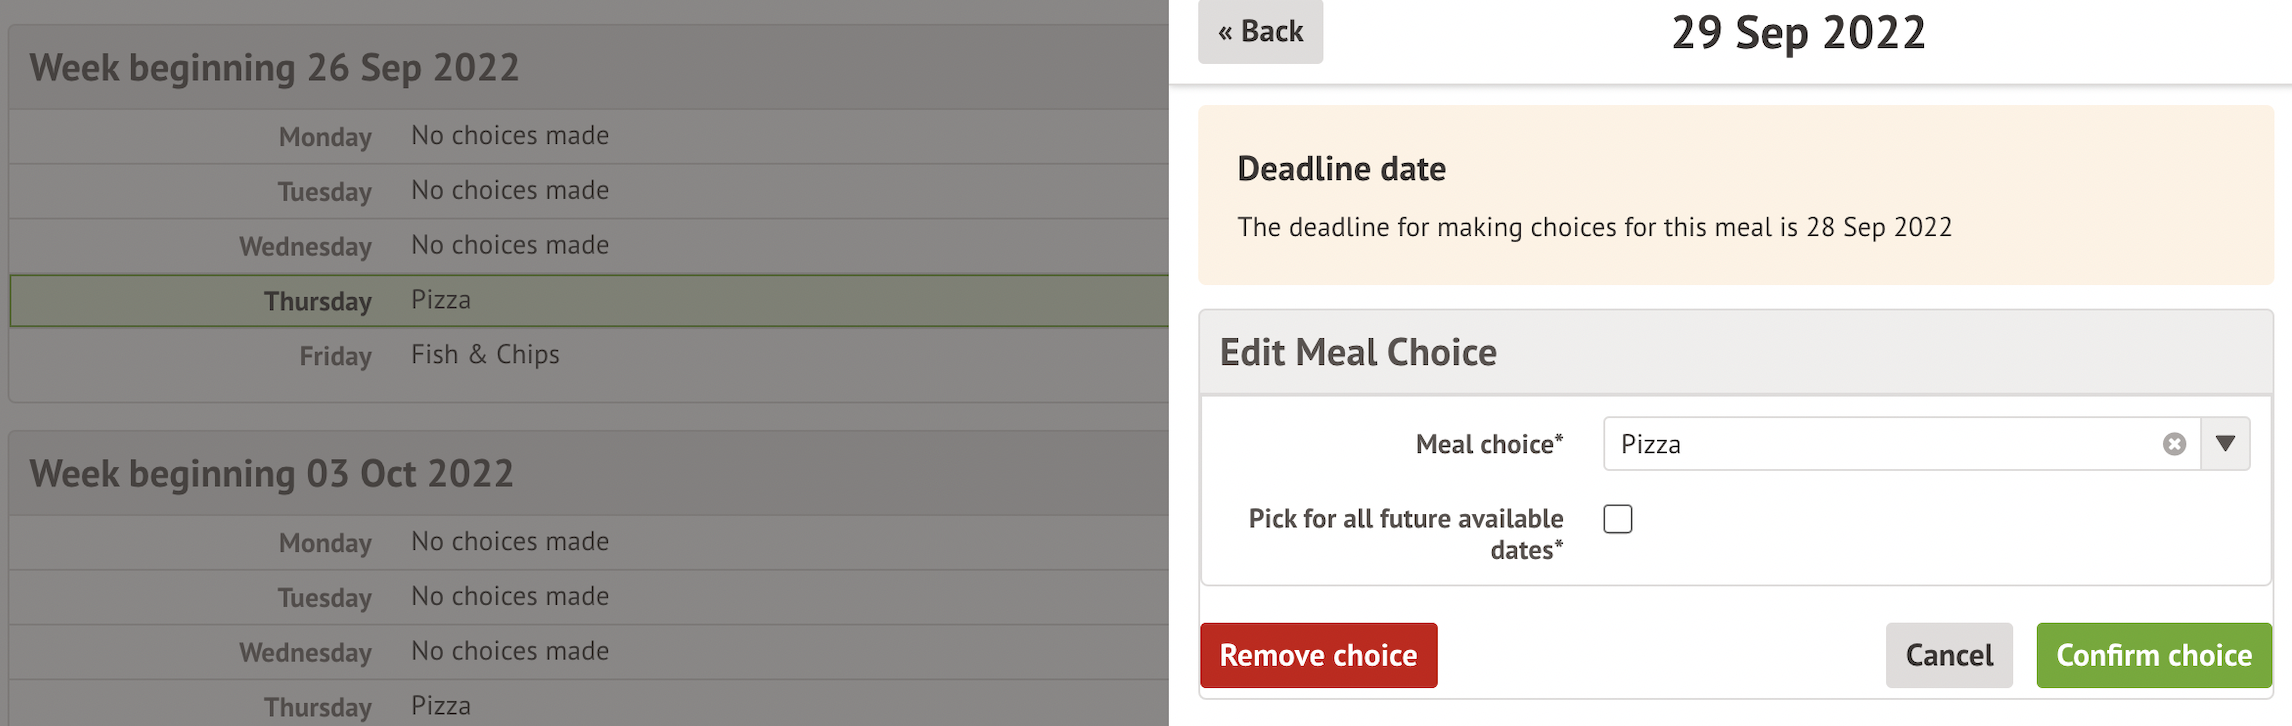Click the « Back button
Viewport: 2292px width, 726px height.
[1260, 31]
